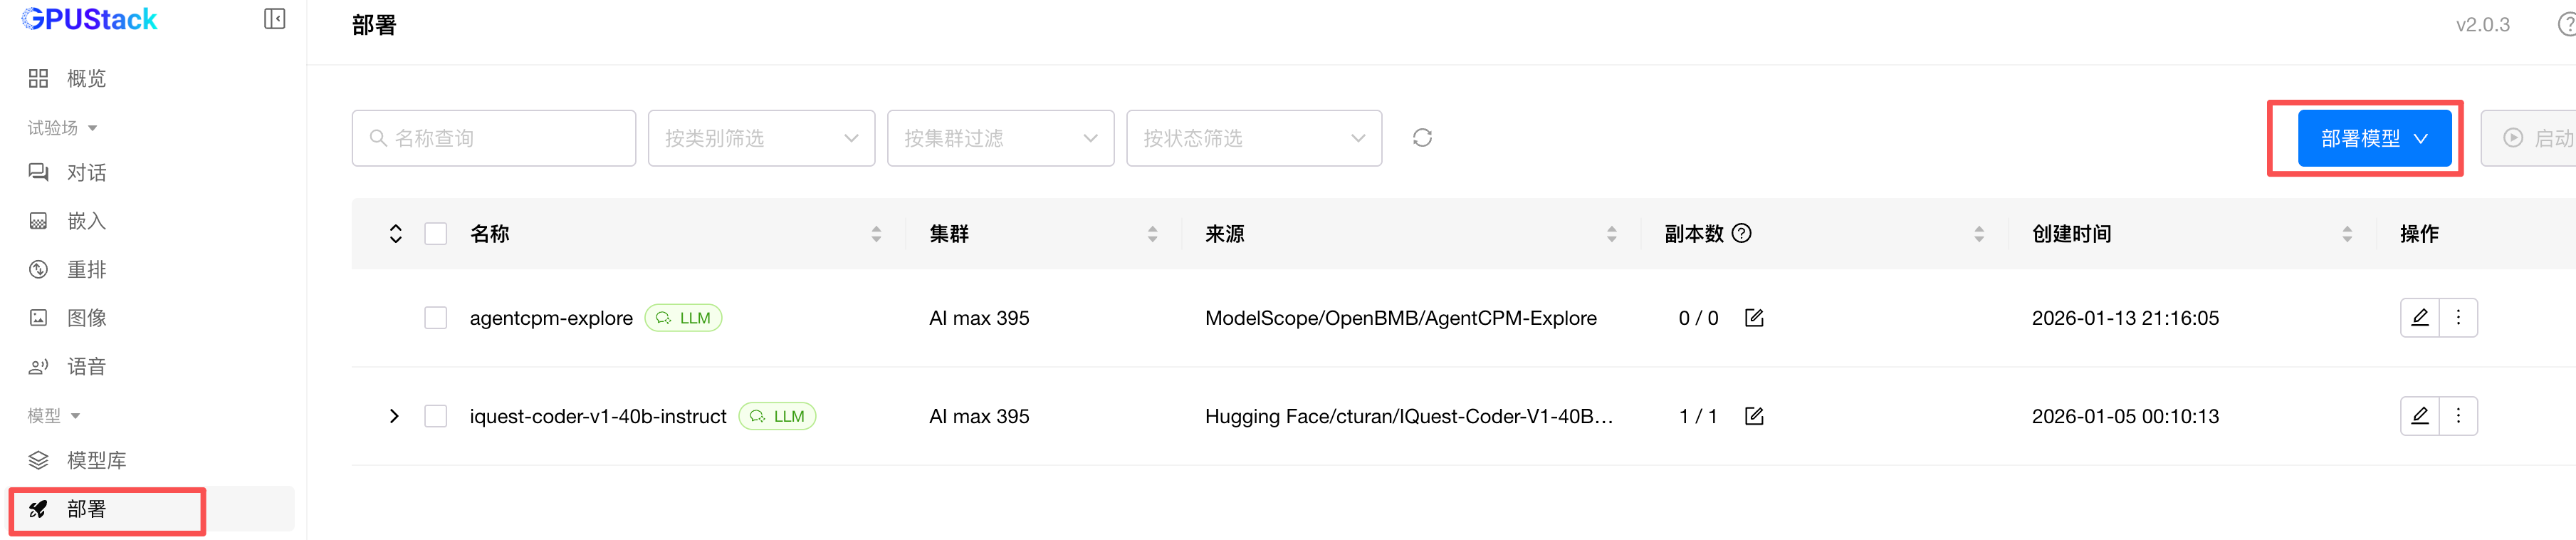Open more actions for agentcpm-explore row
2576x540 pixels.
(x=2458, y=318)
